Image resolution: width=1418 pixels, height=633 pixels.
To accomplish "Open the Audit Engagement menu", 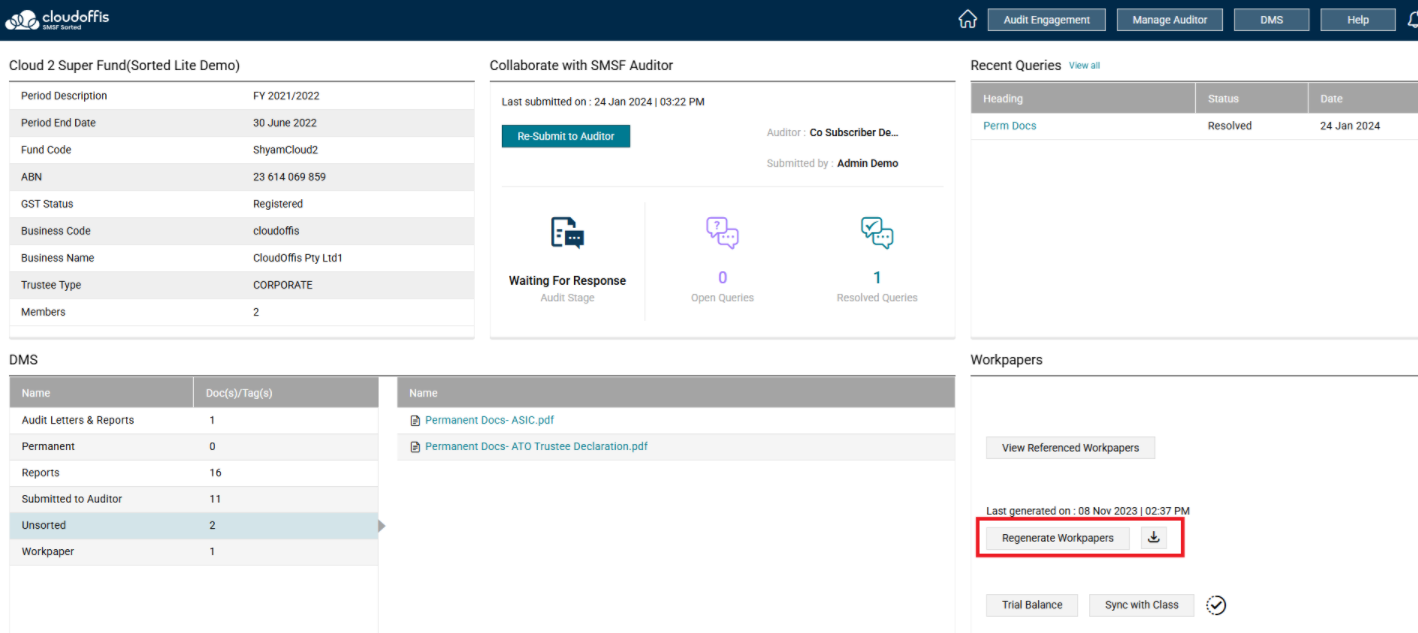I will [1047, 20].
